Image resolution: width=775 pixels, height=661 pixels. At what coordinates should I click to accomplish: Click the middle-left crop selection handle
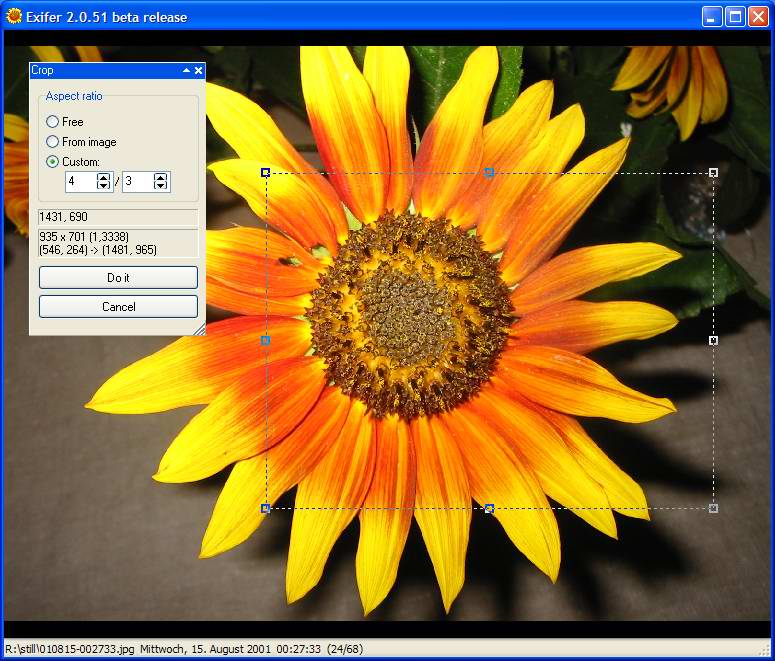coord(265,341)
